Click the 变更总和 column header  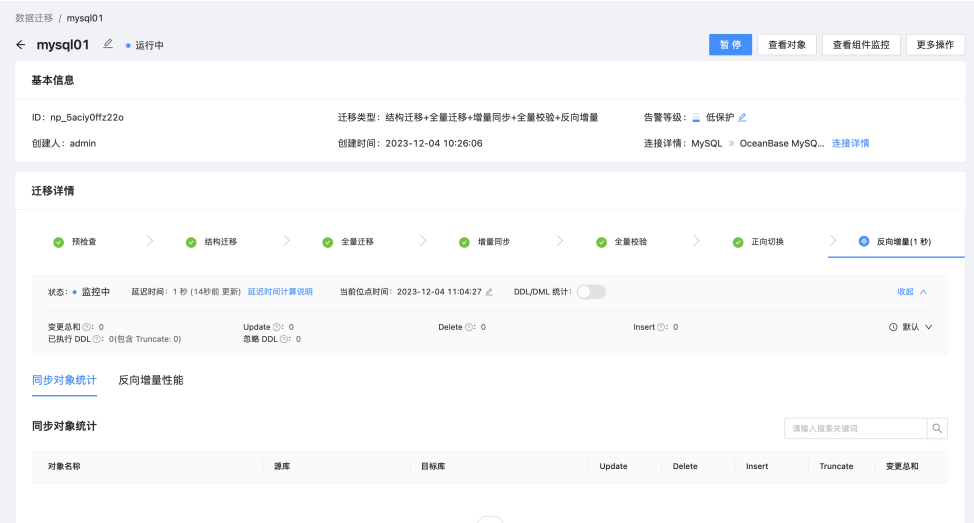(902, 466)
